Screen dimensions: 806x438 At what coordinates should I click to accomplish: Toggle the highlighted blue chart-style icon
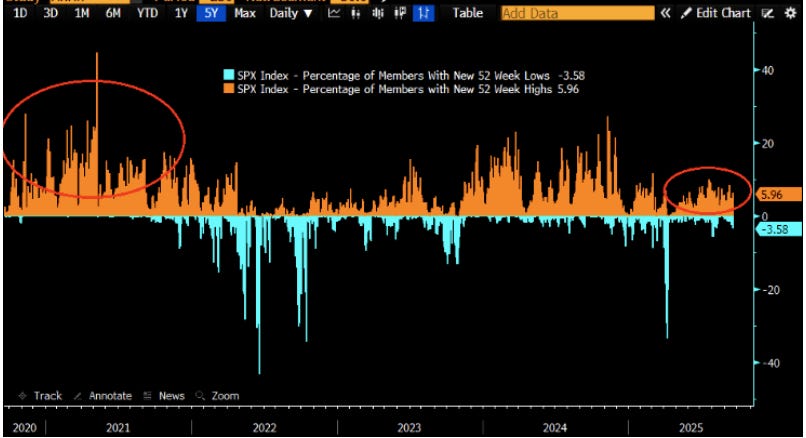423,13
